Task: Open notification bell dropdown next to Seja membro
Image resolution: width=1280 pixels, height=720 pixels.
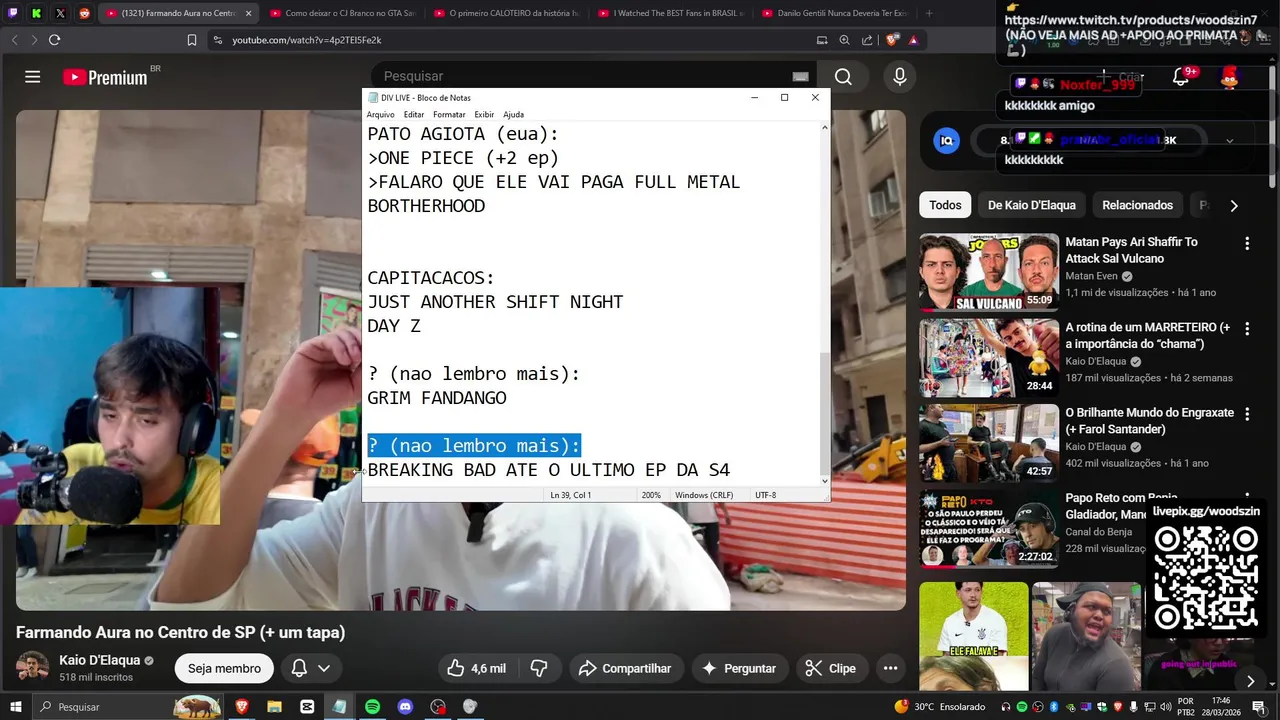Action: click(310, 668)
